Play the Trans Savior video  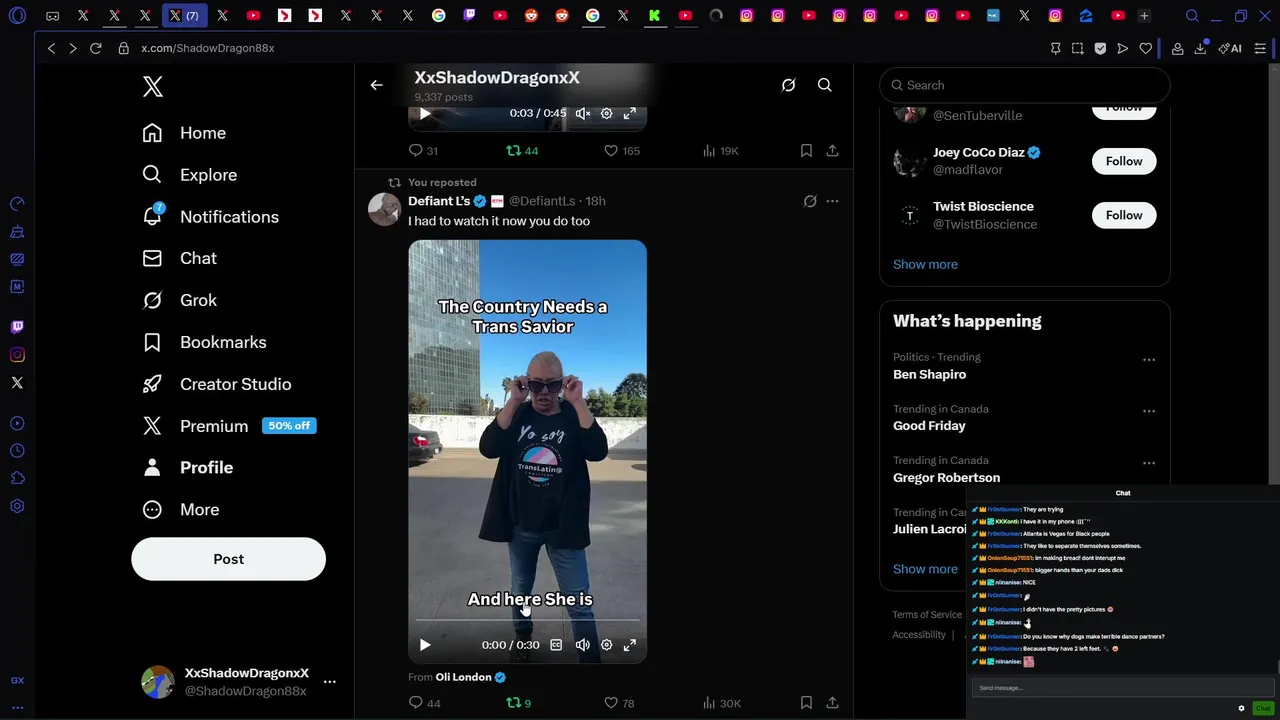[425, 645]
